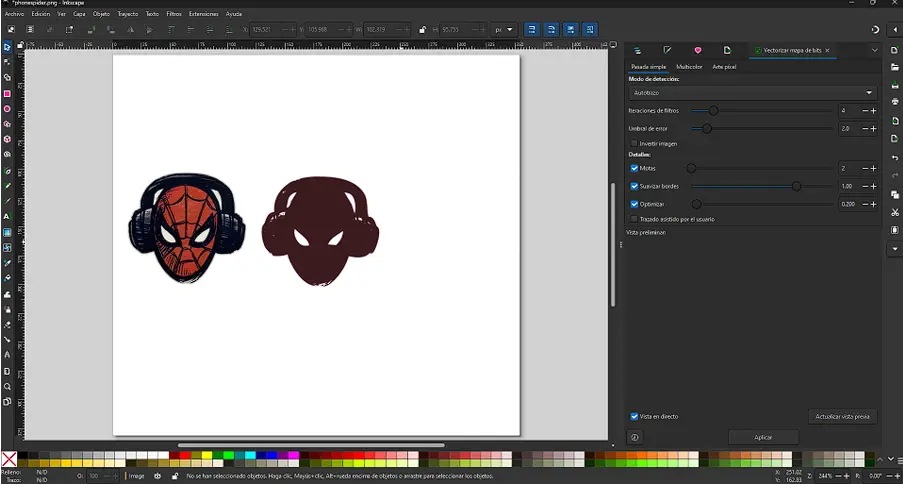Open the Objeto menu
Screen dimensions: 903x484
101,13
